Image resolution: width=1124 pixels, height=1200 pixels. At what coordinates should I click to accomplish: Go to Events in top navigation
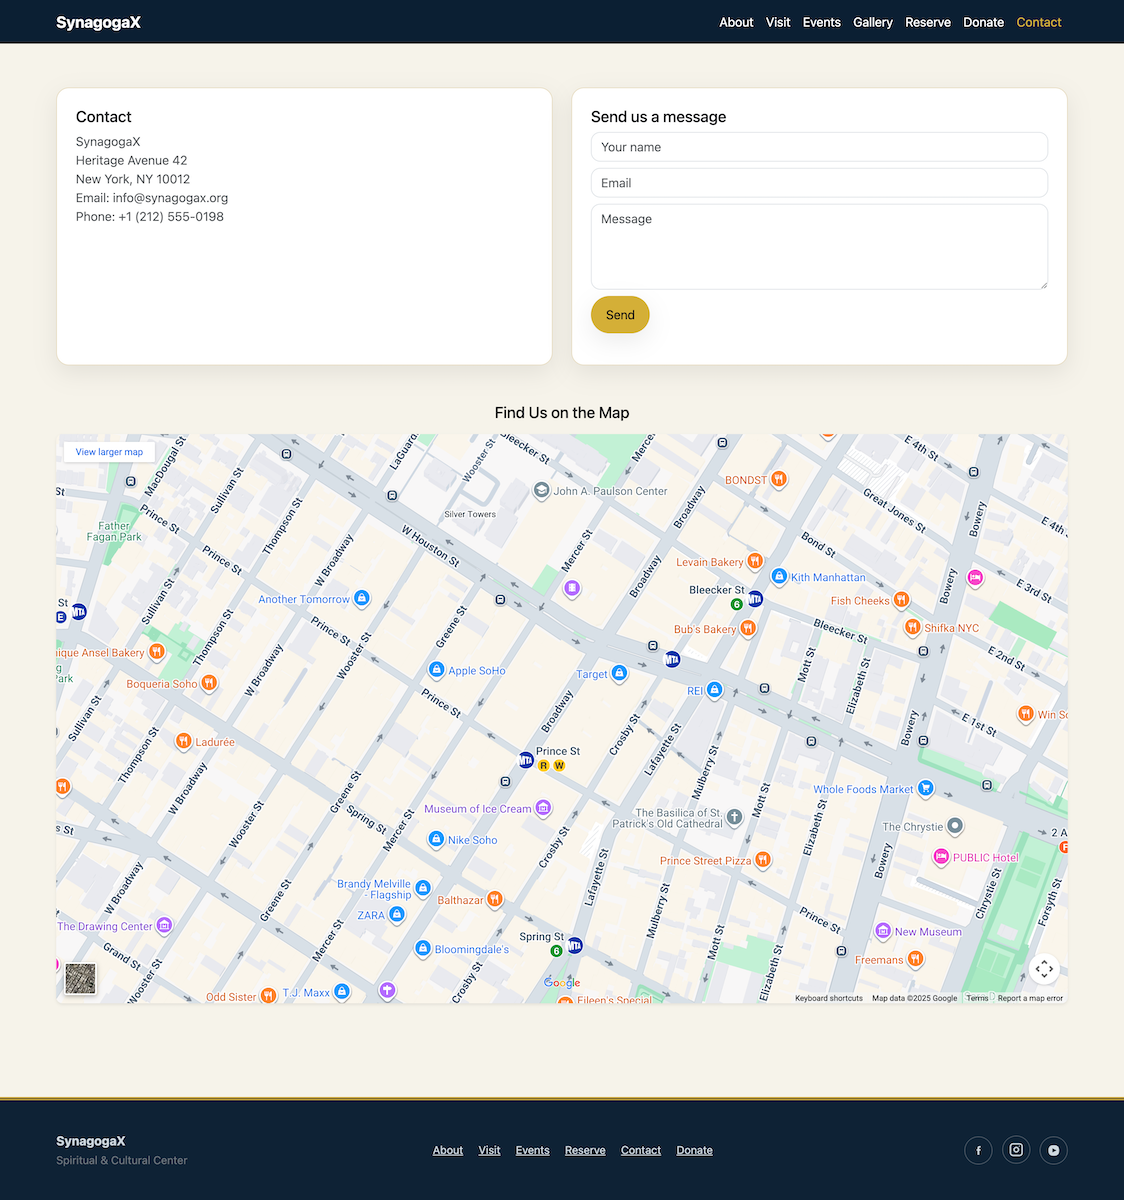(x=821, y=22)
